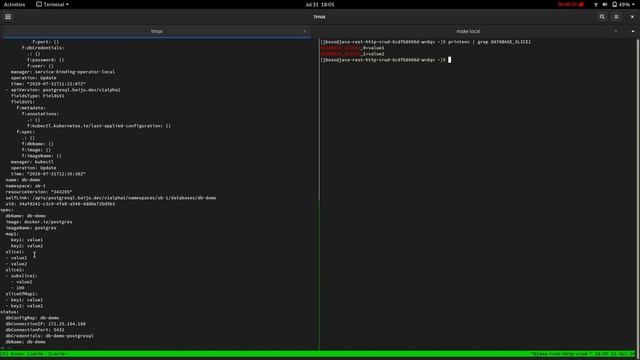
Task: Switch to the tmux tab
Action: (x=156, y=31)
